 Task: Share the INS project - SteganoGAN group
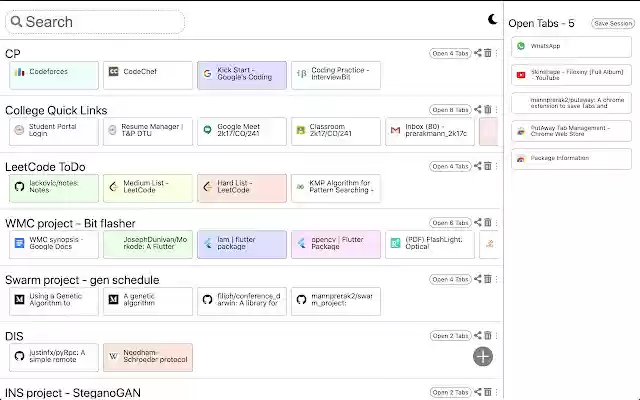[x=478, y=392]
